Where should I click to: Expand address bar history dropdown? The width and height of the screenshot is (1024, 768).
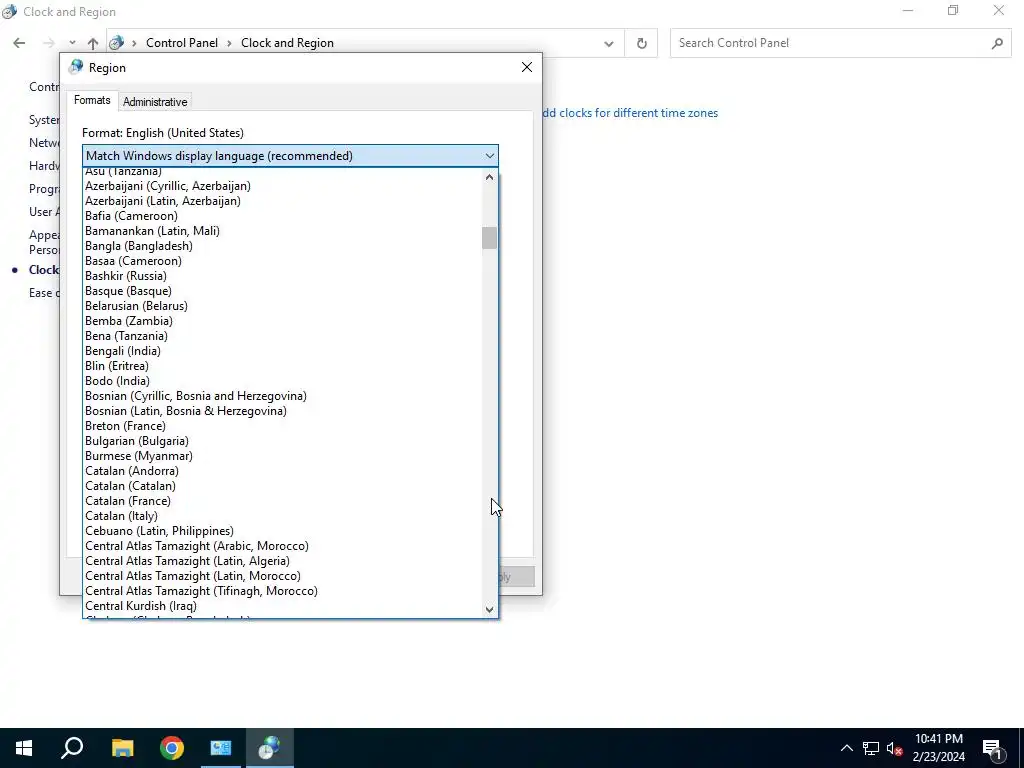(609, 44)
